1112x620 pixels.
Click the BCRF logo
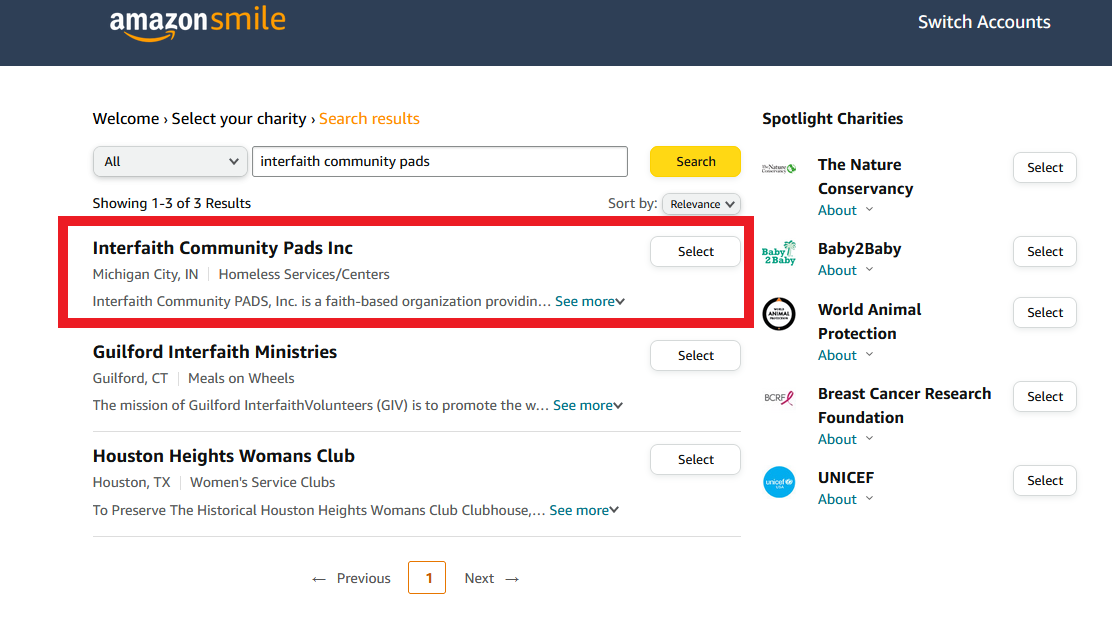(779, 398)
